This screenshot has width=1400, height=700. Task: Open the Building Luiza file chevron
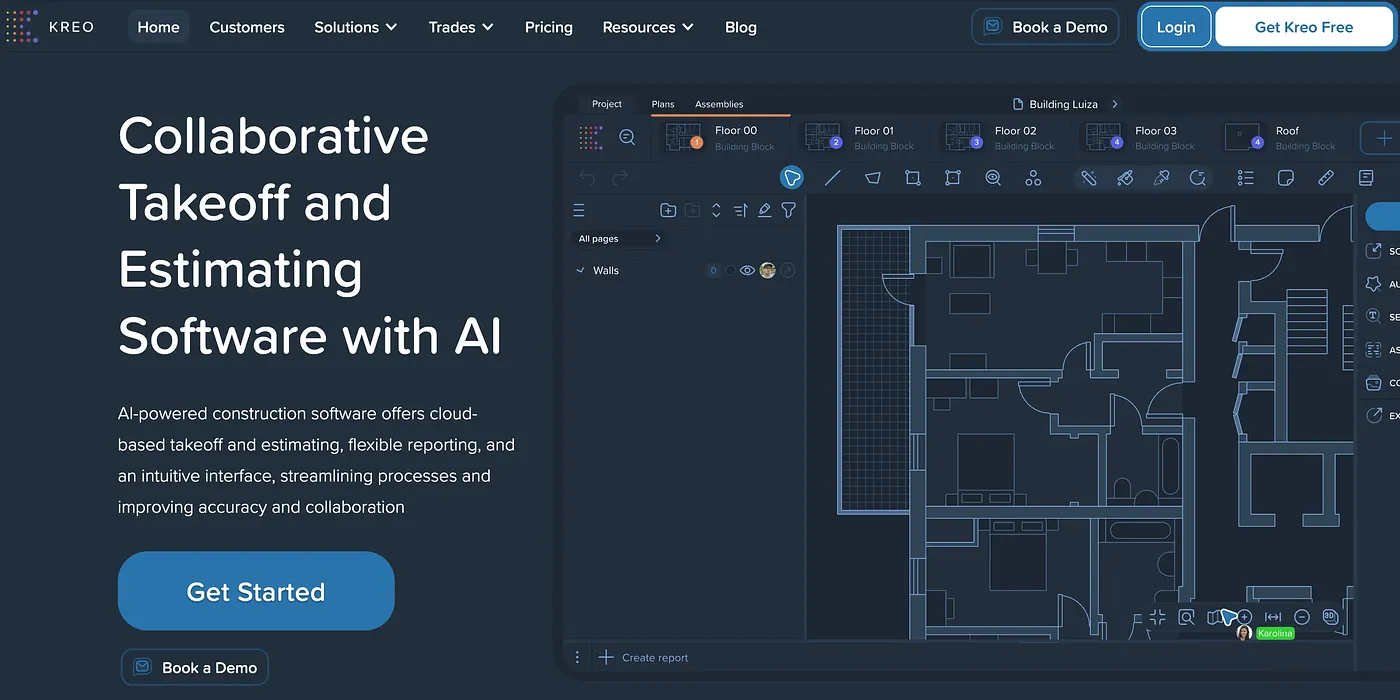pos(1115,104)
